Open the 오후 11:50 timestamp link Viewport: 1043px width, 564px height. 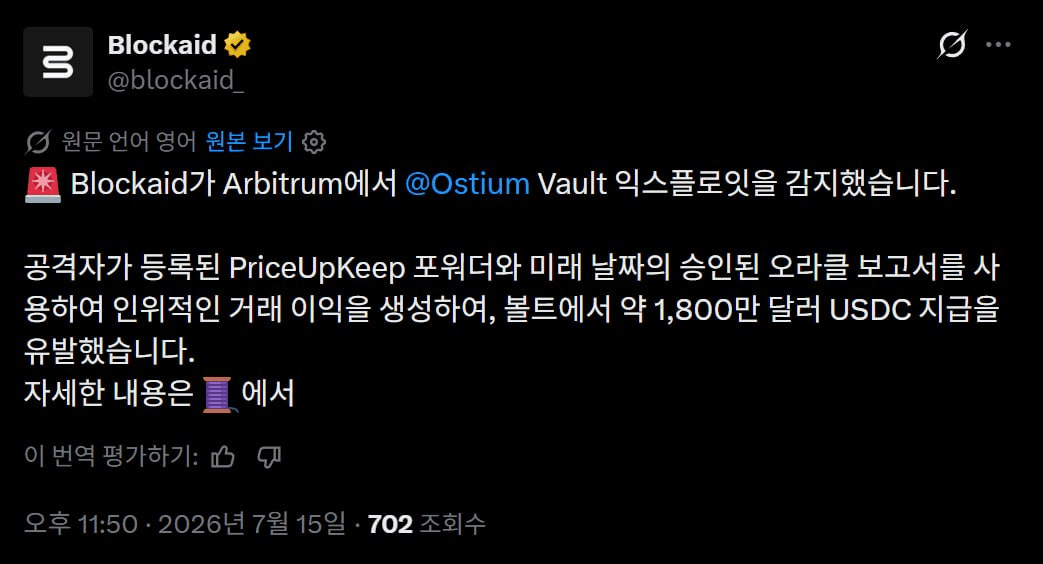[x=81, y=524]
